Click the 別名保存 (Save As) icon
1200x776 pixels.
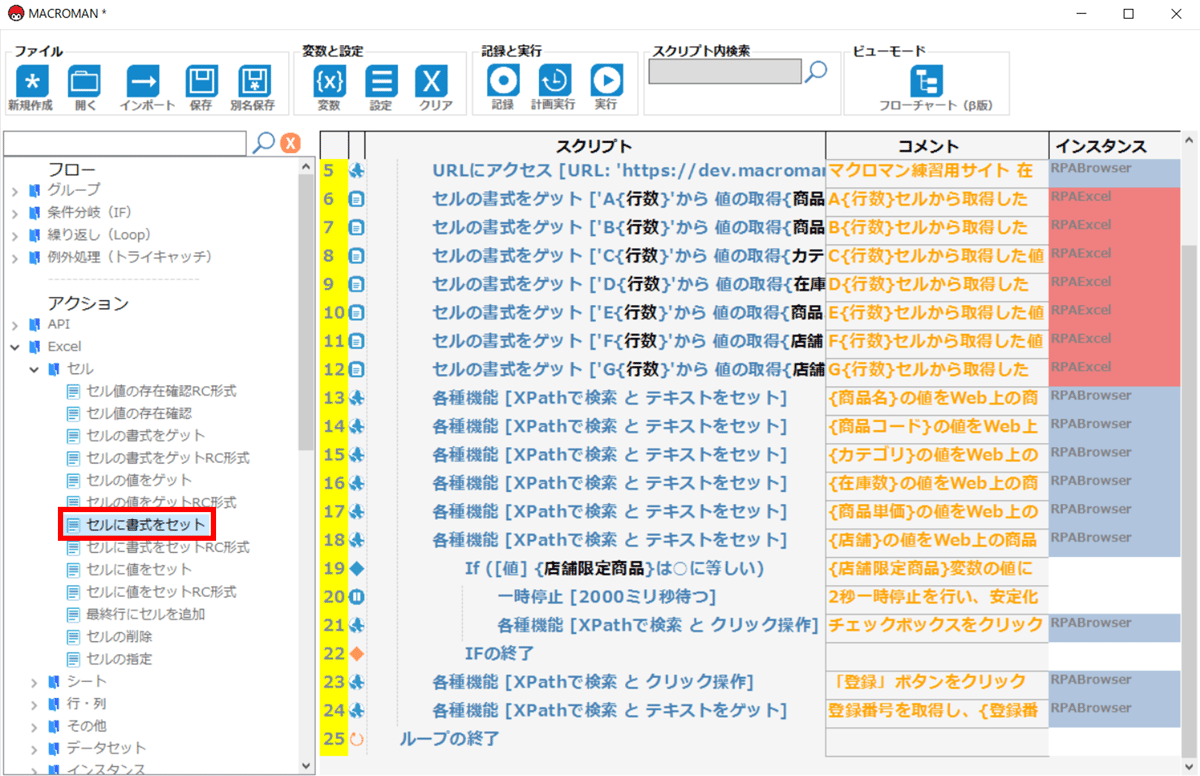click(x=253, y=82)
